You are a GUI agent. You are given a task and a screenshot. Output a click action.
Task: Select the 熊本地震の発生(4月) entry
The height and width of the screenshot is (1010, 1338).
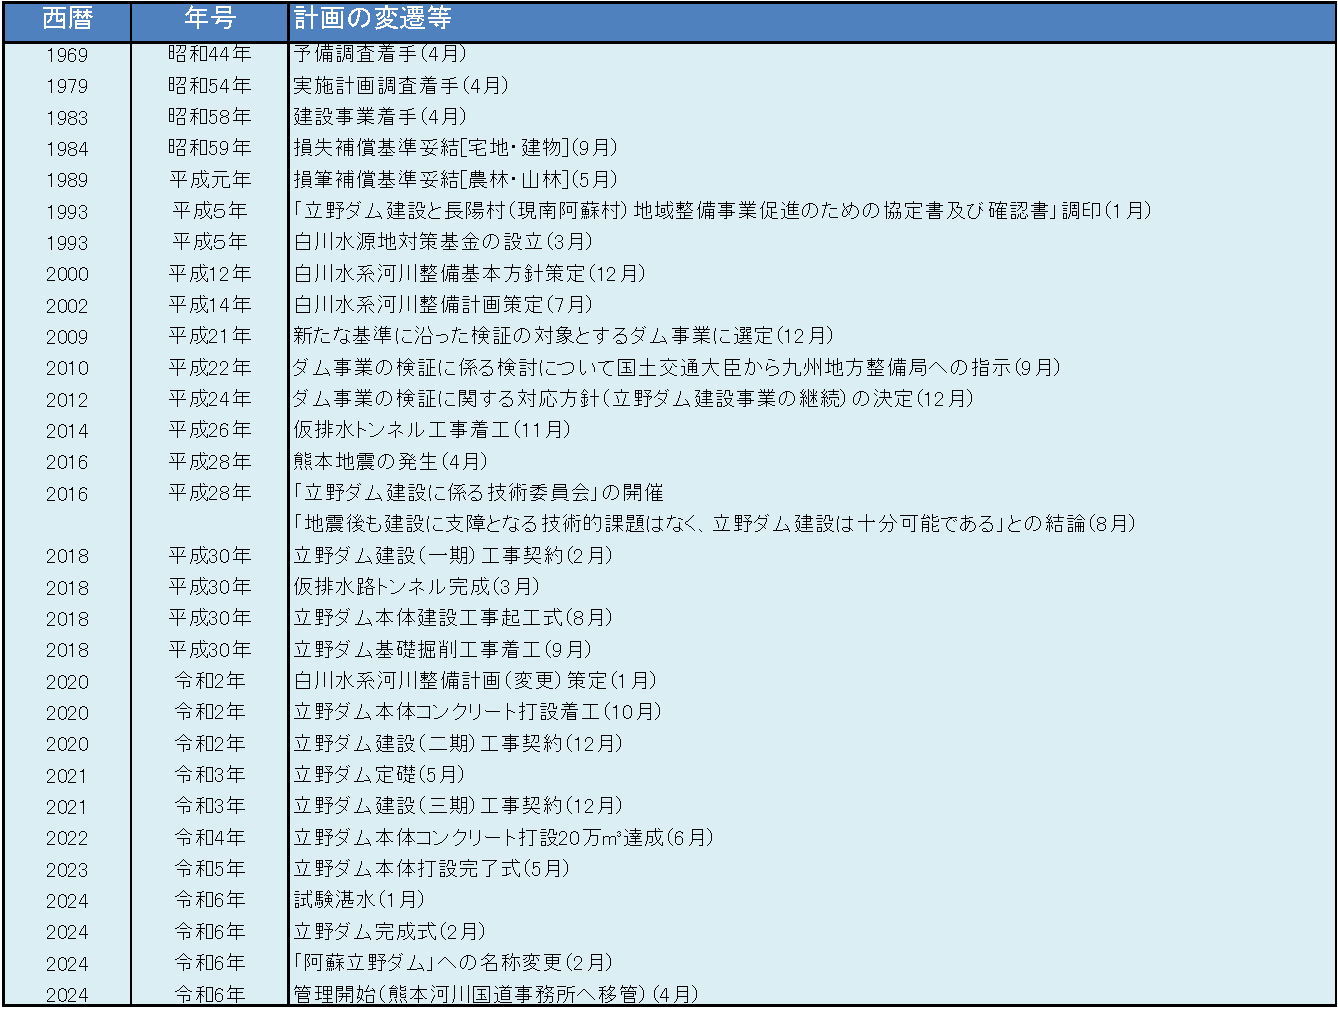(390, 462)
